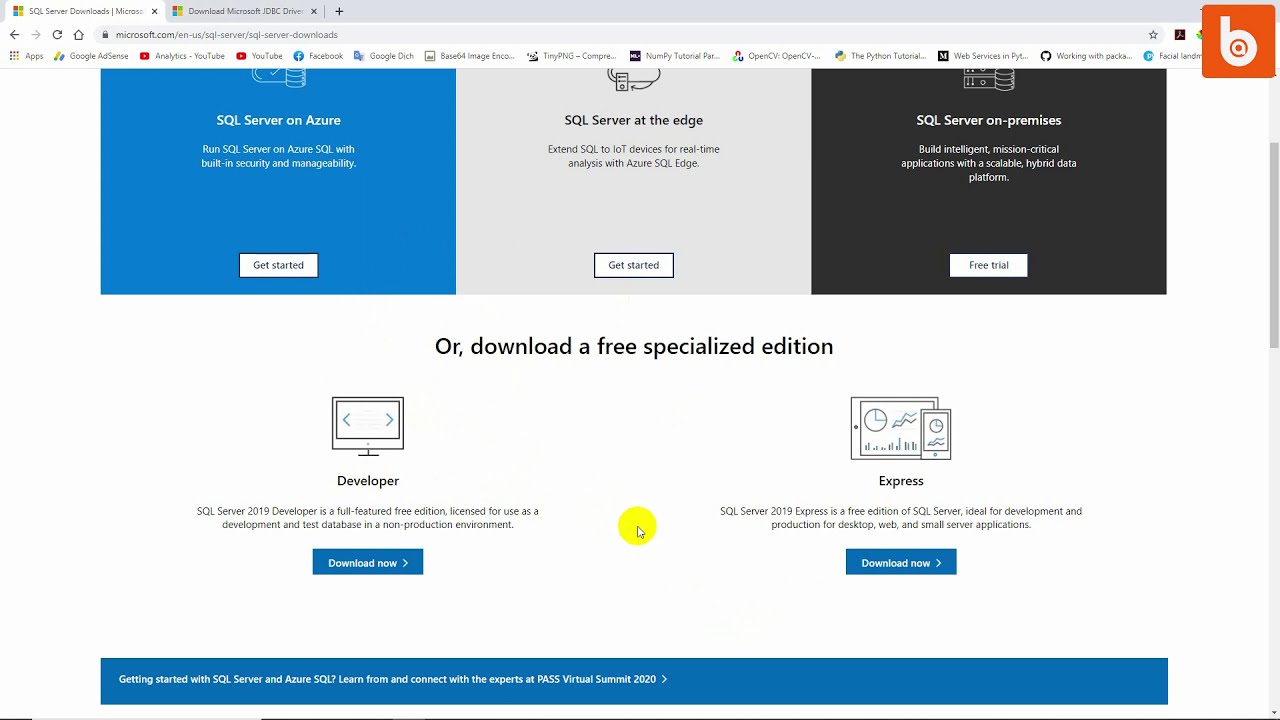Image resolution: width=1280 pixels, height=720 pixels.
Task: Bookmark this page with the star icon
Action: [1153, 34]
